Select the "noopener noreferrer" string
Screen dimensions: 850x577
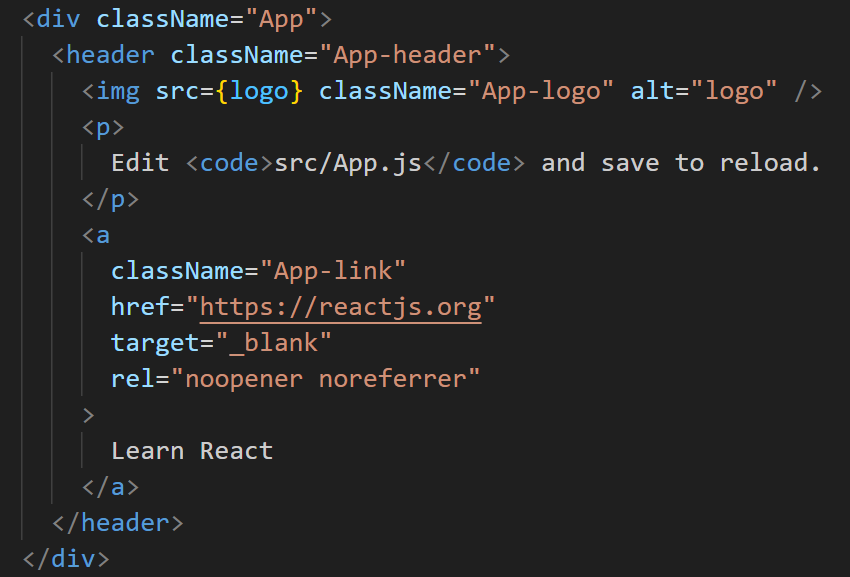(325, 379)
